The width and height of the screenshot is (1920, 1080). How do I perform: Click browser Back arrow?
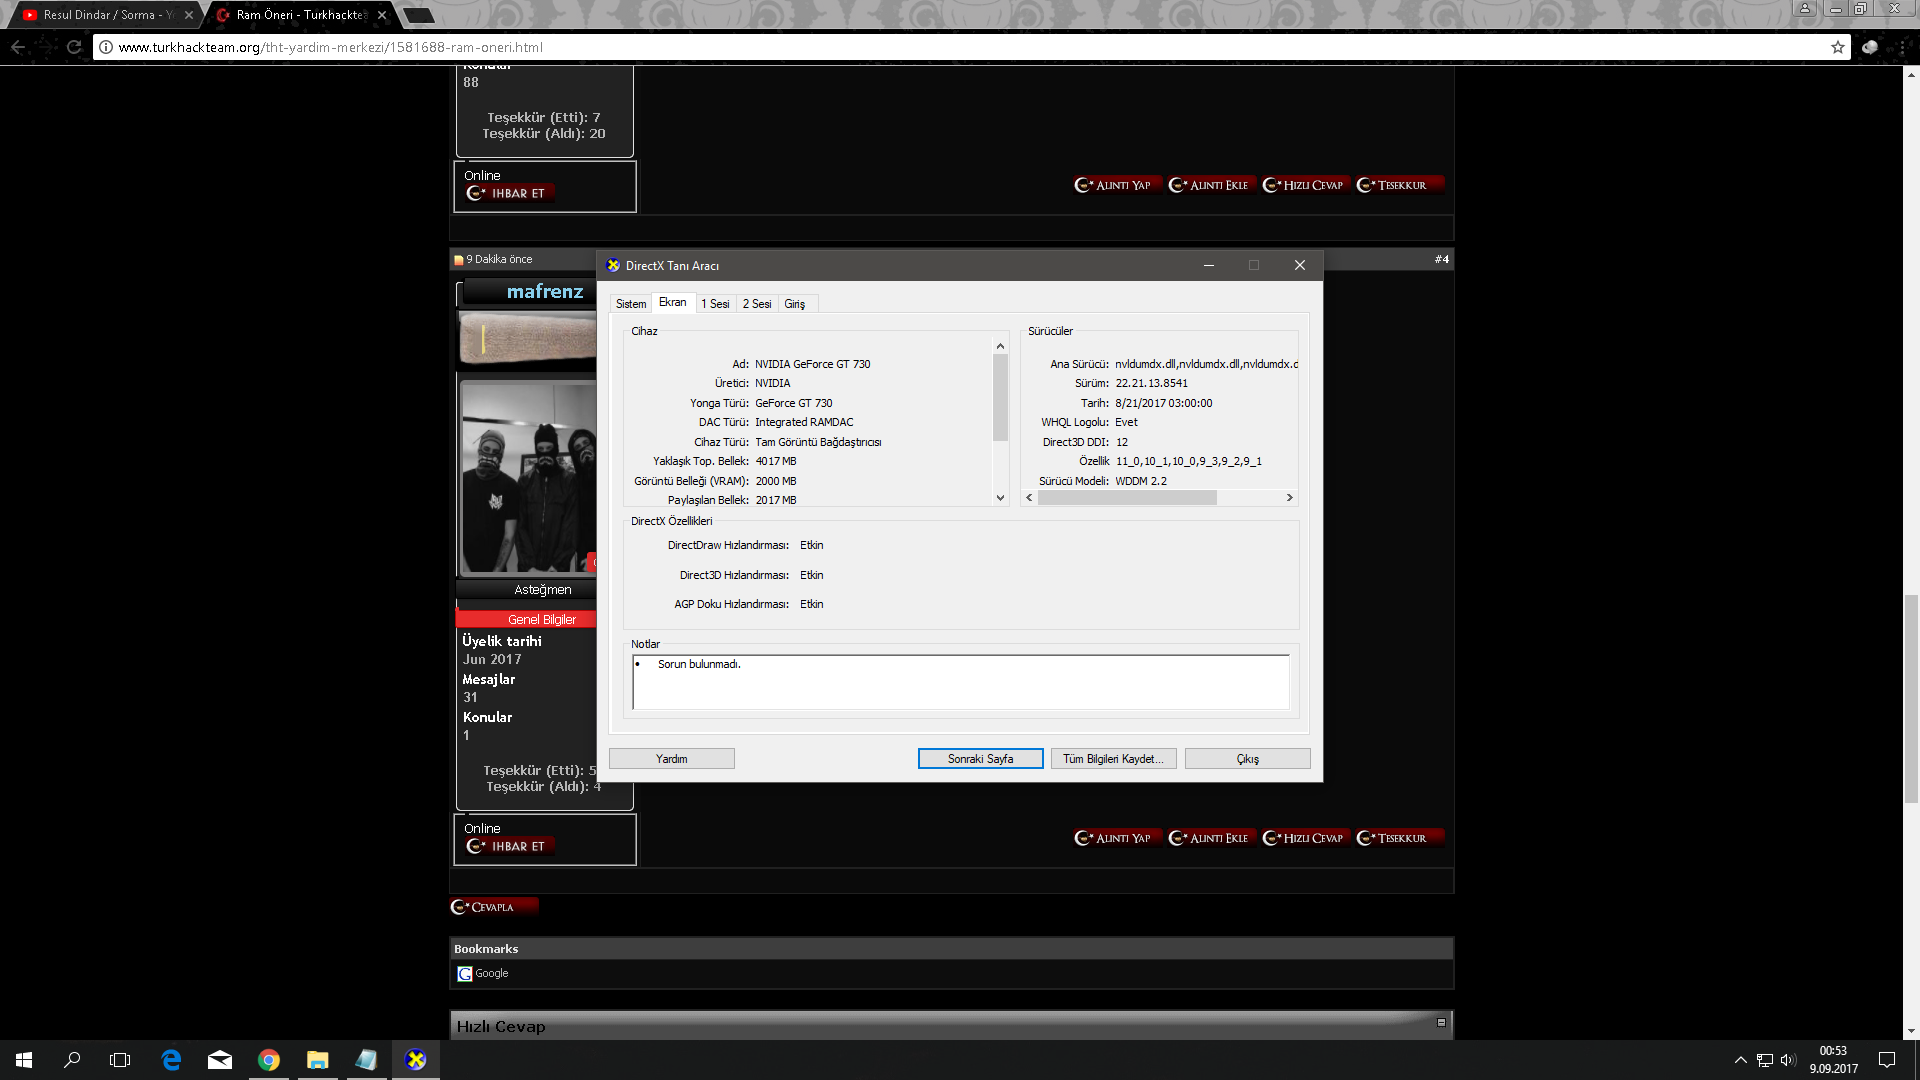[18, 47]
